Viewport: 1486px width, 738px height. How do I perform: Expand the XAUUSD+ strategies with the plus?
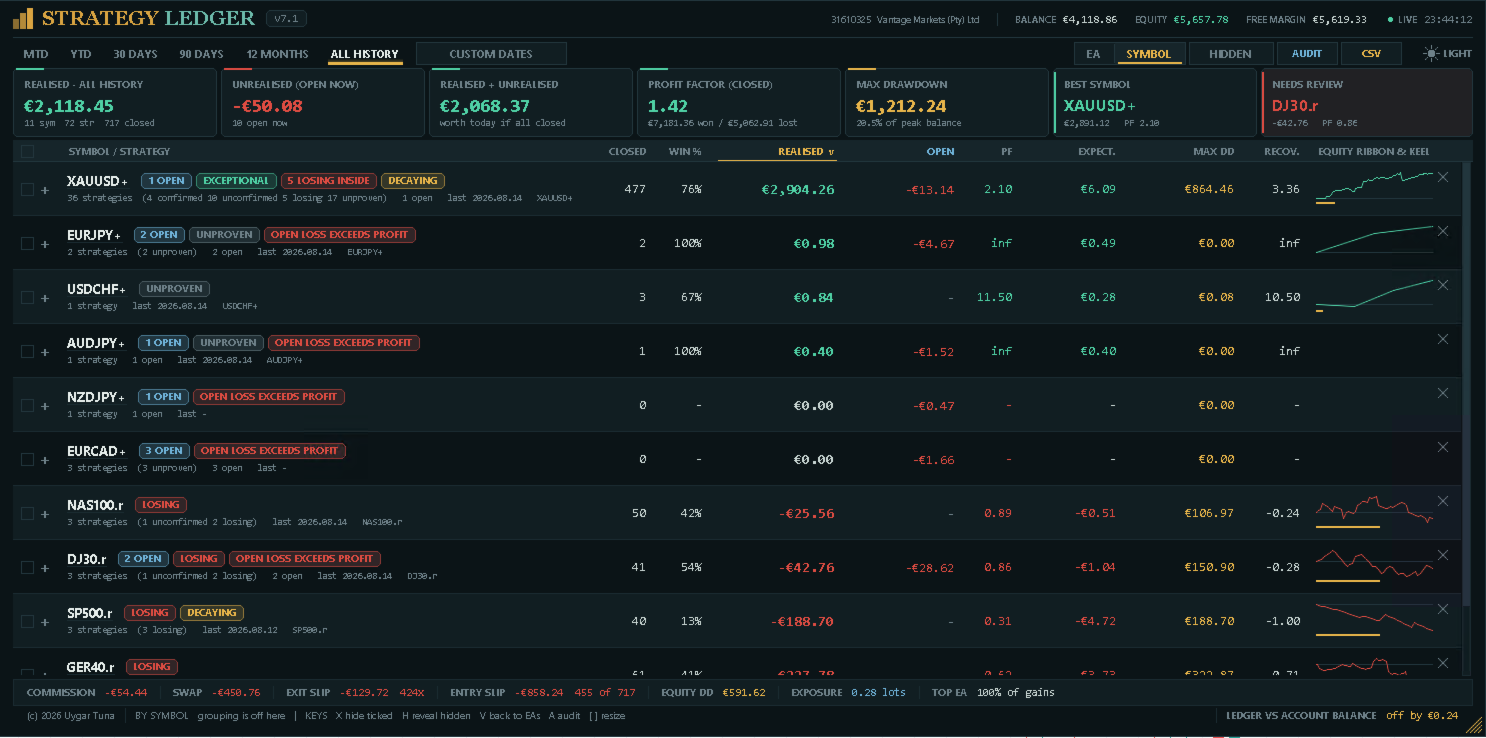click(x=45, y=190)
